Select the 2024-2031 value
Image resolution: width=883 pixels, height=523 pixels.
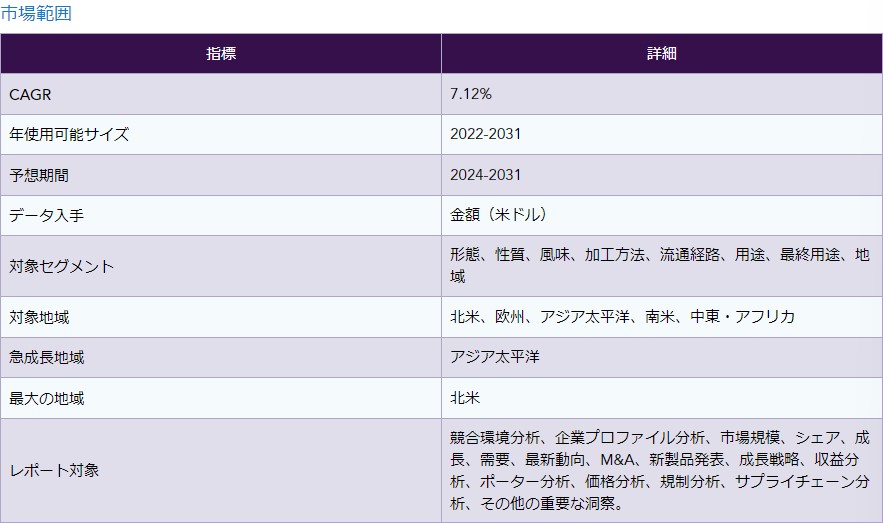click(x=485, y=175)
